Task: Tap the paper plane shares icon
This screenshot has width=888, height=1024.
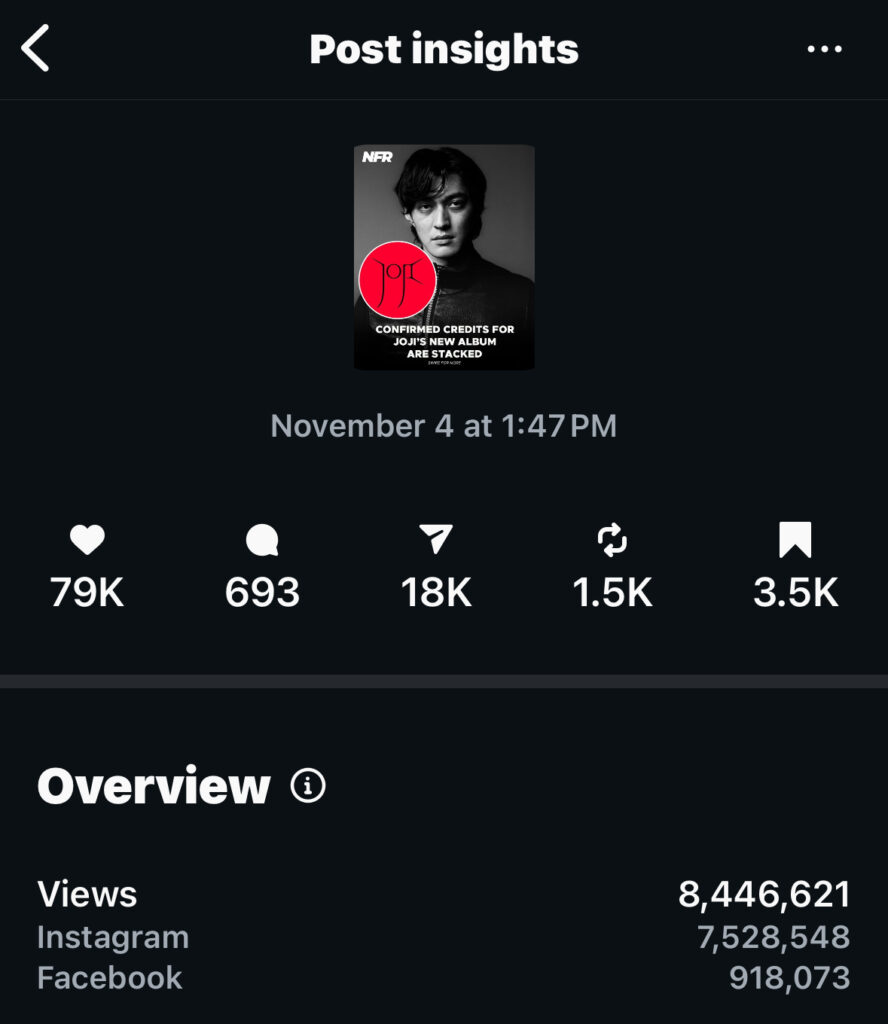Action: pos(436,541)
